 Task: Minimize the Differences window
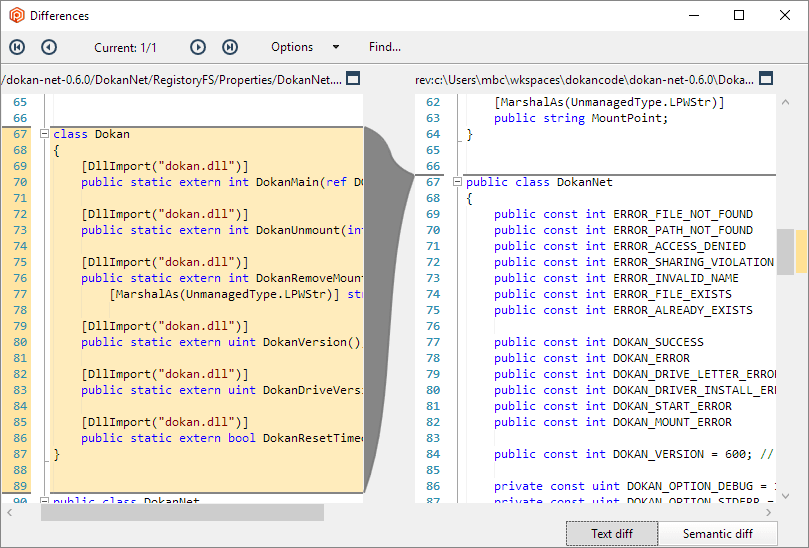694,15
